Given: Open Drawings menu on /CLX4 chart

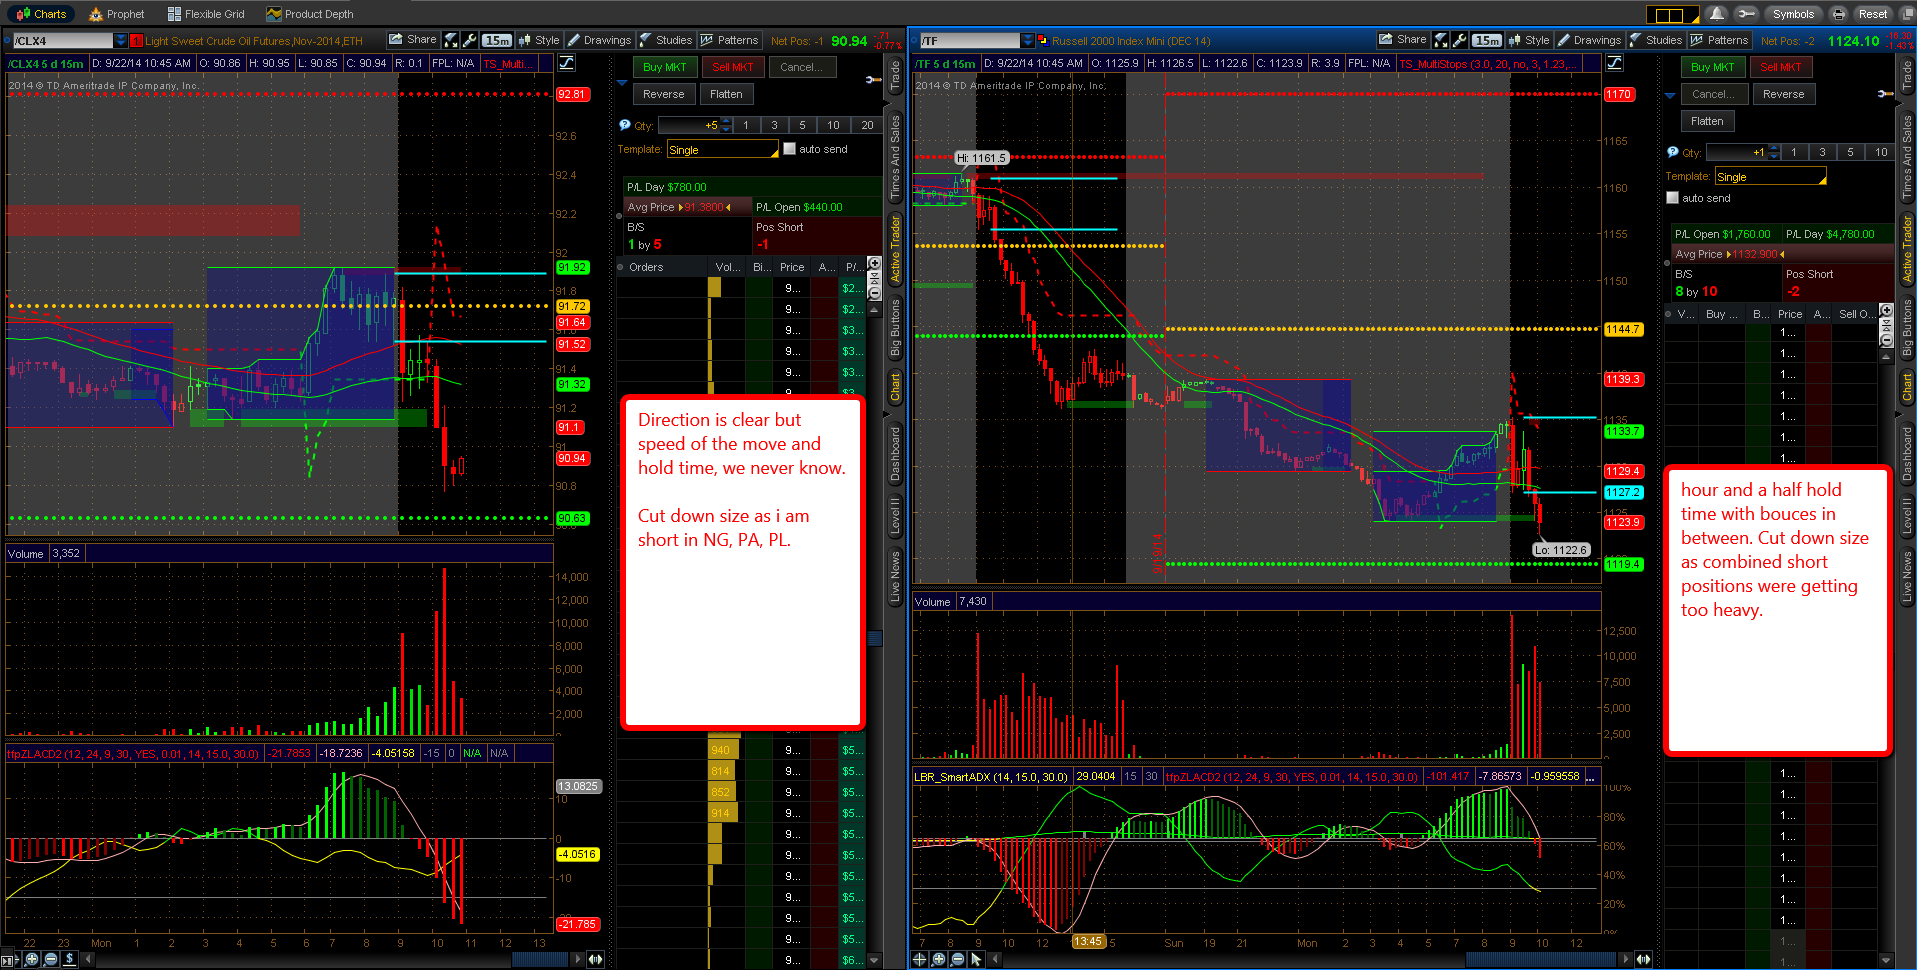Looking at the screenshot, I should [598, 40].
